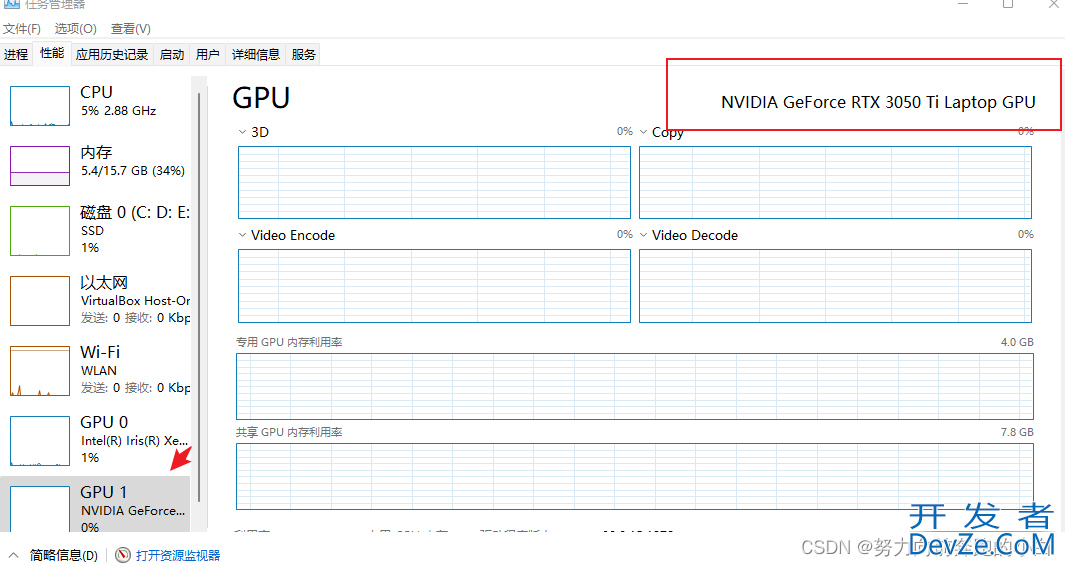This screenshot has width=1065, height=566.
Task: Click the resource monitor icon at bottom
Action: 123,555
